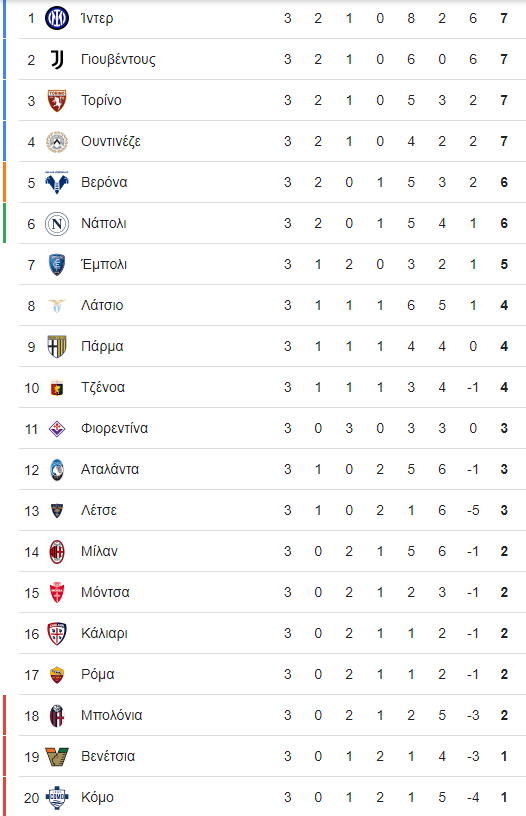The height and width of the screenshot is (816, 526).
Task: Click Έμπολι's points total 5
Action: point(504,264)
